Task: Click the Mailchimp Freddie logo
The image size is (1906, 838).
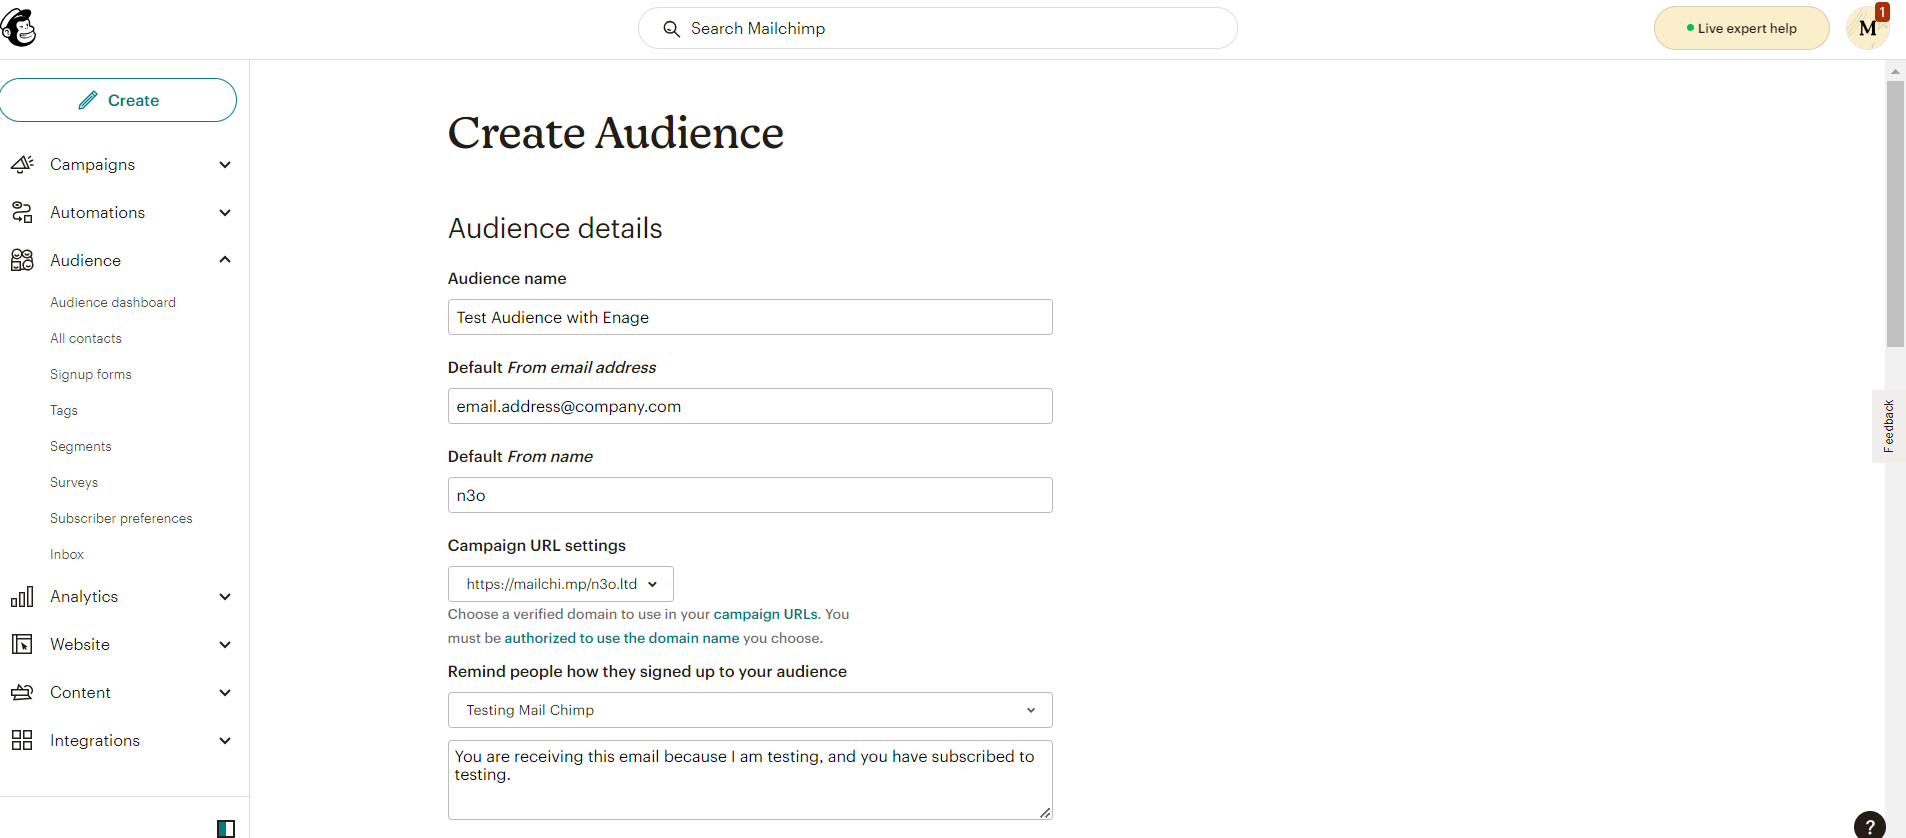Action: click(x=18, y=28)
